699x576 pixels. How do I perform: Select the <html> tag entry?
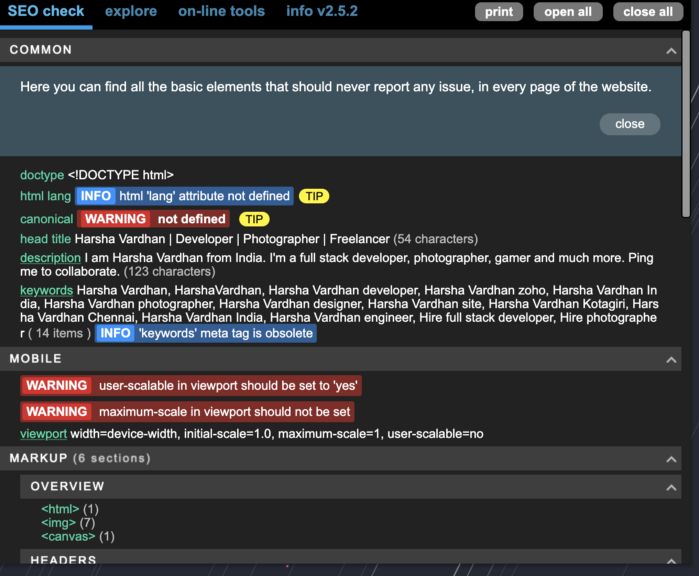(60, 509)
